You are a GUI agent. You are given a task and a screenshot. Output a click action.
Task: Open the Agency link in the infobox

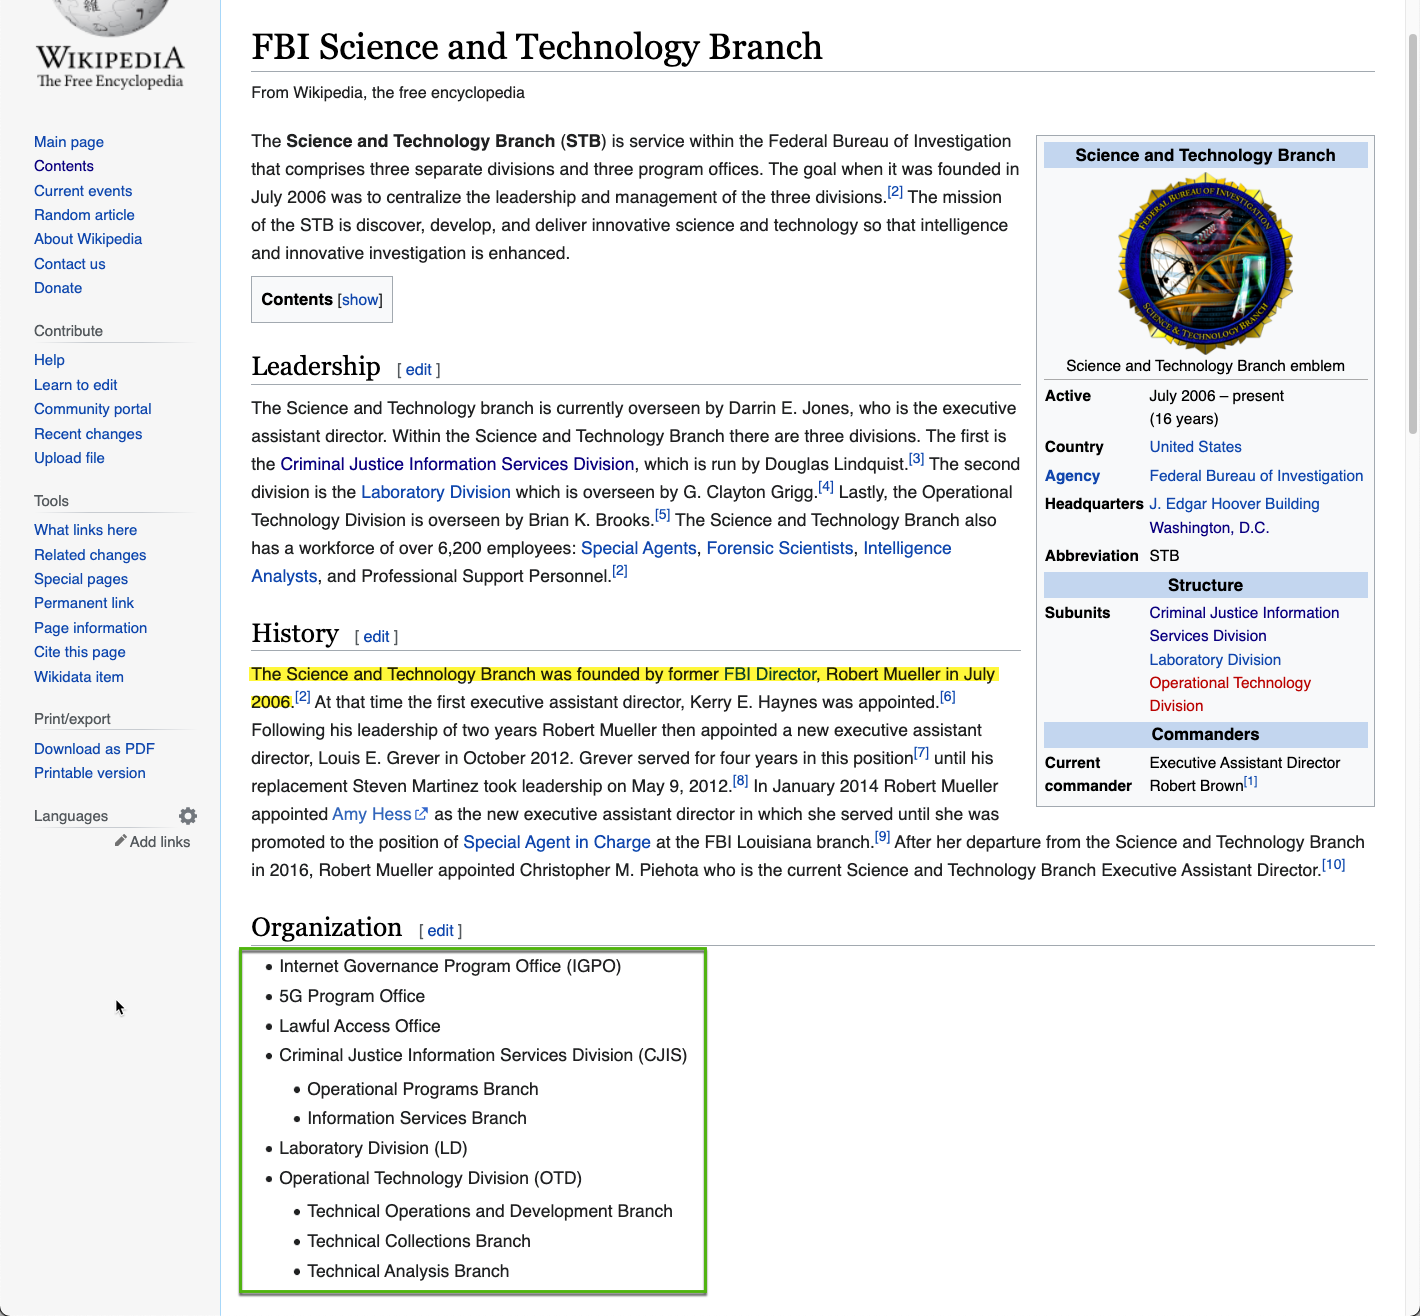[1072, 476]
